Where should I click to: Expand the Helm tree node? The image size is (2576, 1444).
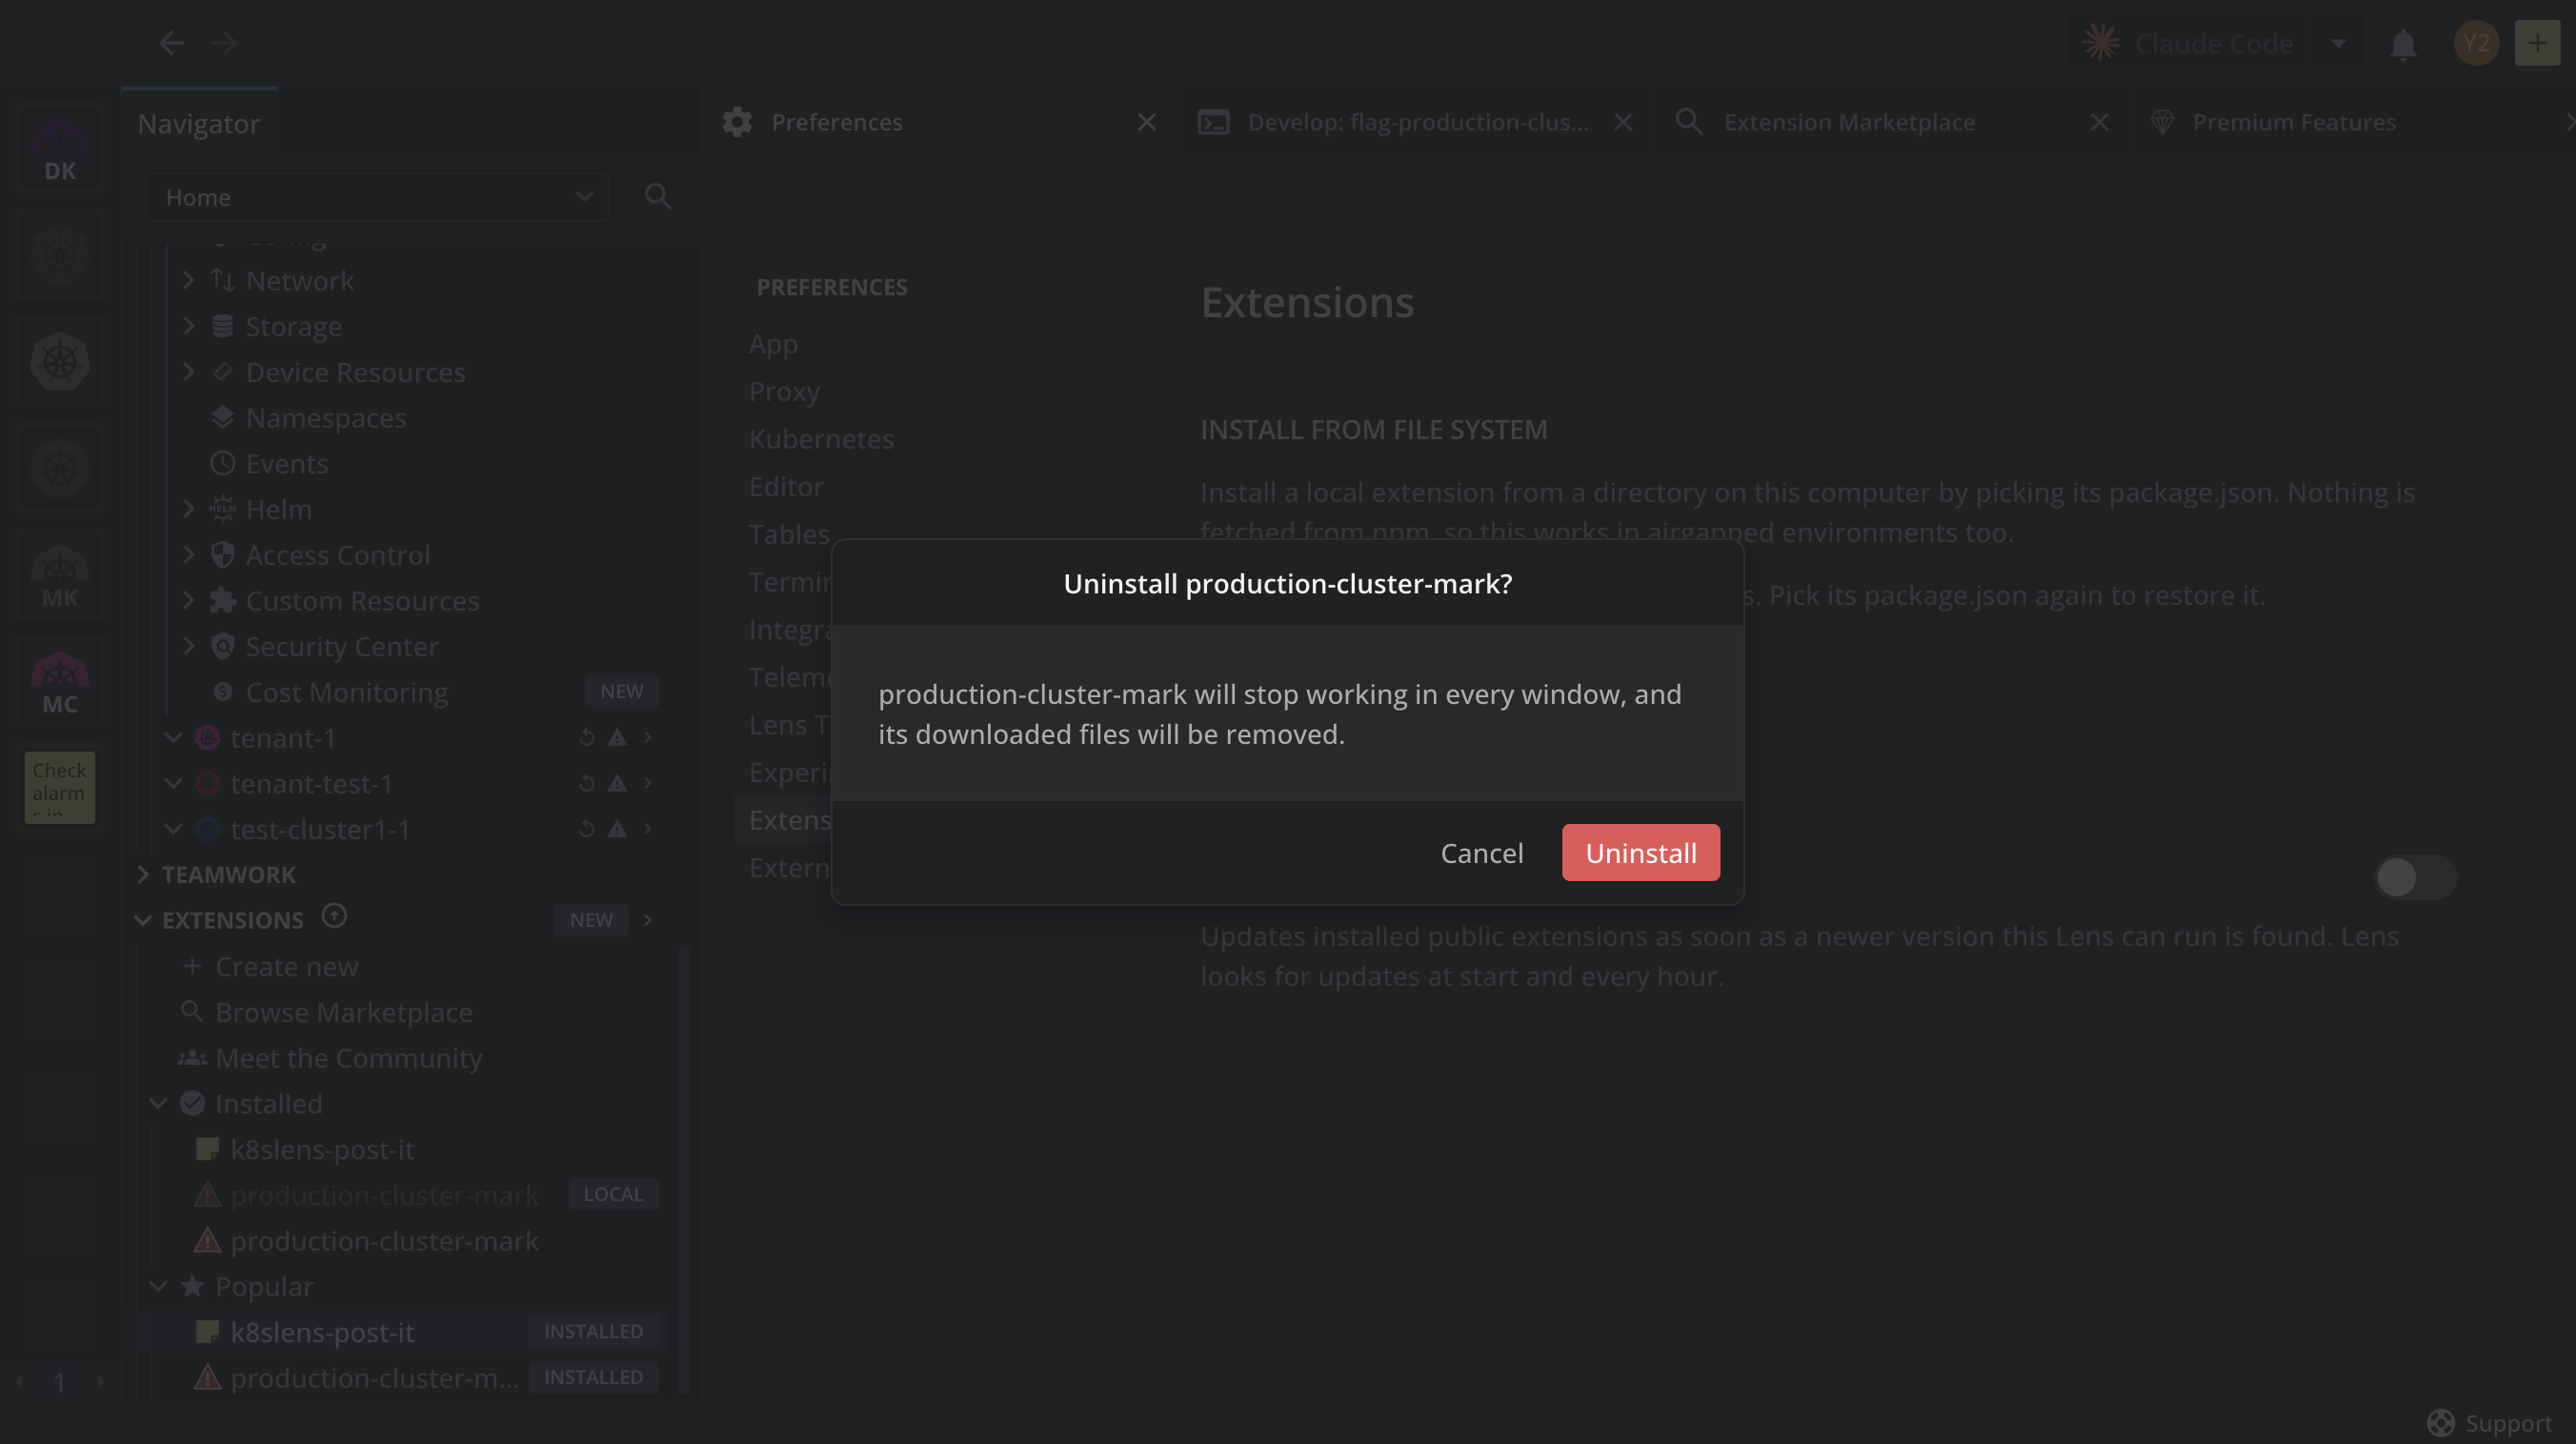pyautogui.click(x=189, y=508)
